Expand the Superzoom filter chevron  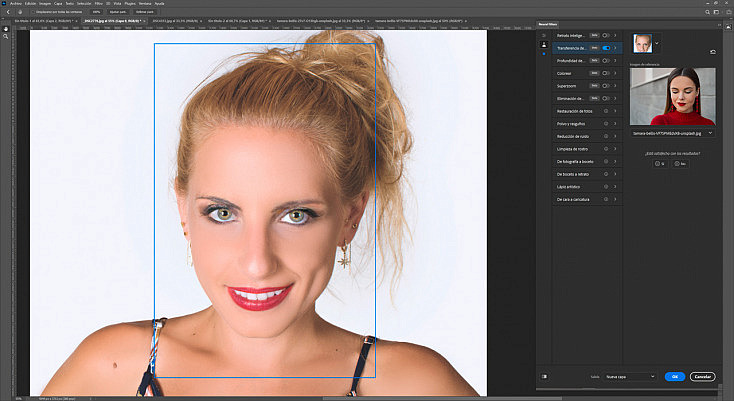(x=615, y=86)
